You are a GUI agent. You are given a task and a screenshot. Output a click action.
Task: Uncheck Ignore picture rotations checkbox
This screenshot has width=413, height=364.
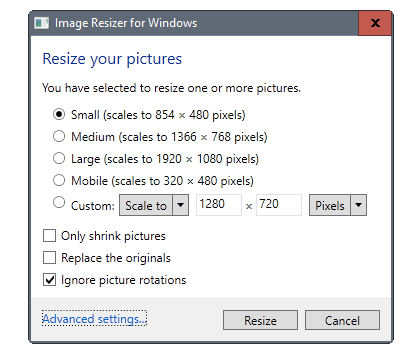(x=49, y=279)
